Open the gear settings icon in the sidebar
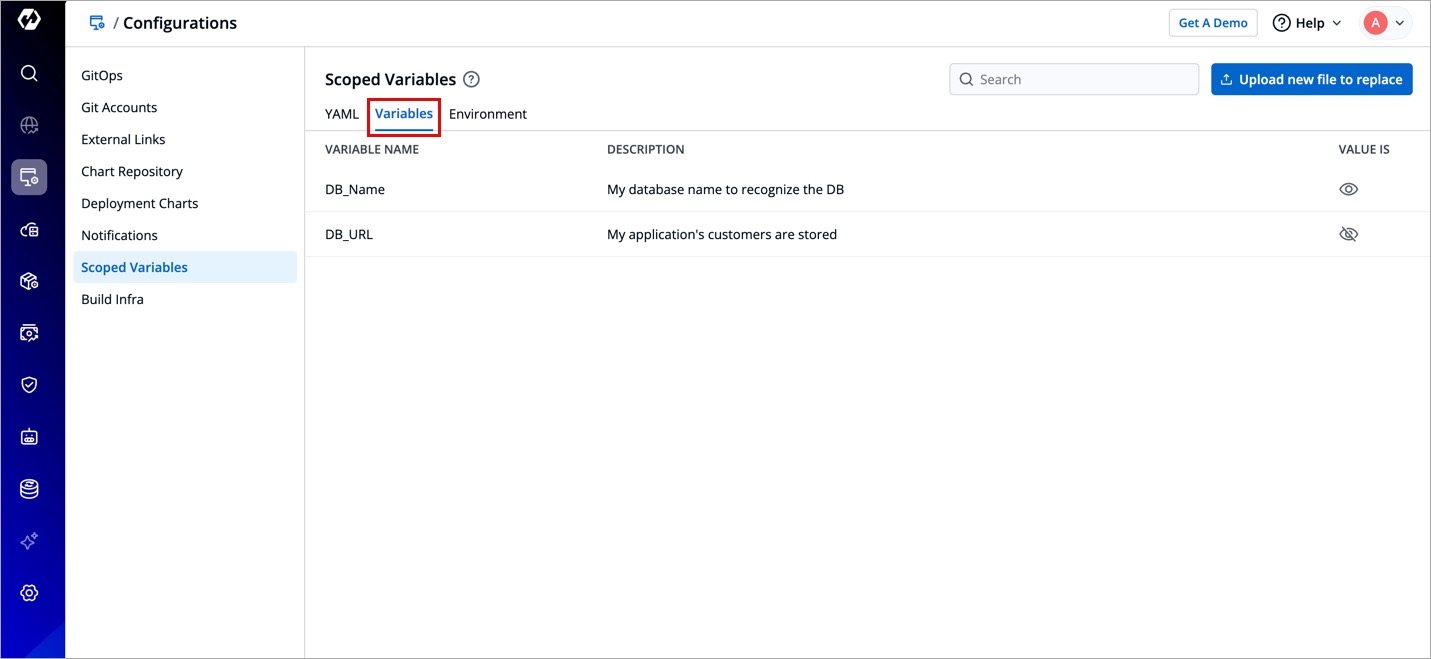 [29, 593]
